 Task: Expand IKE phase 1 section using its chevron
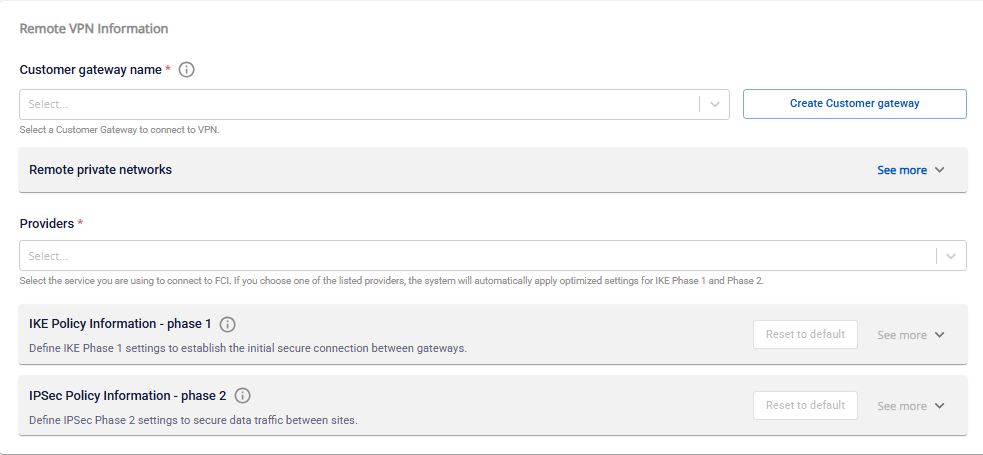[940, 335]
